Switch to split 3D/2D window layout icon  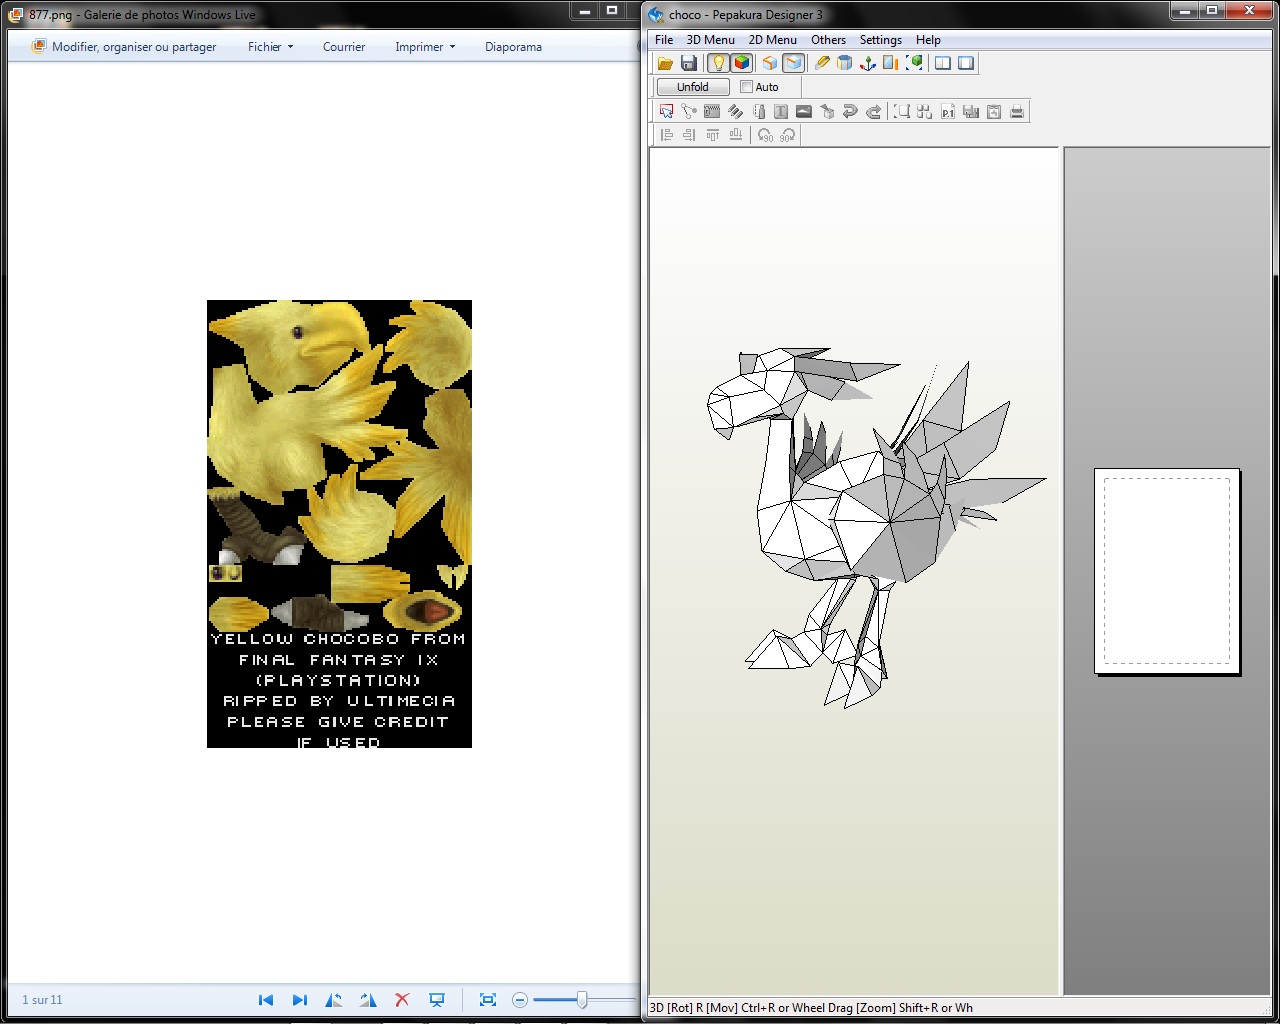[x=943, y=63]
